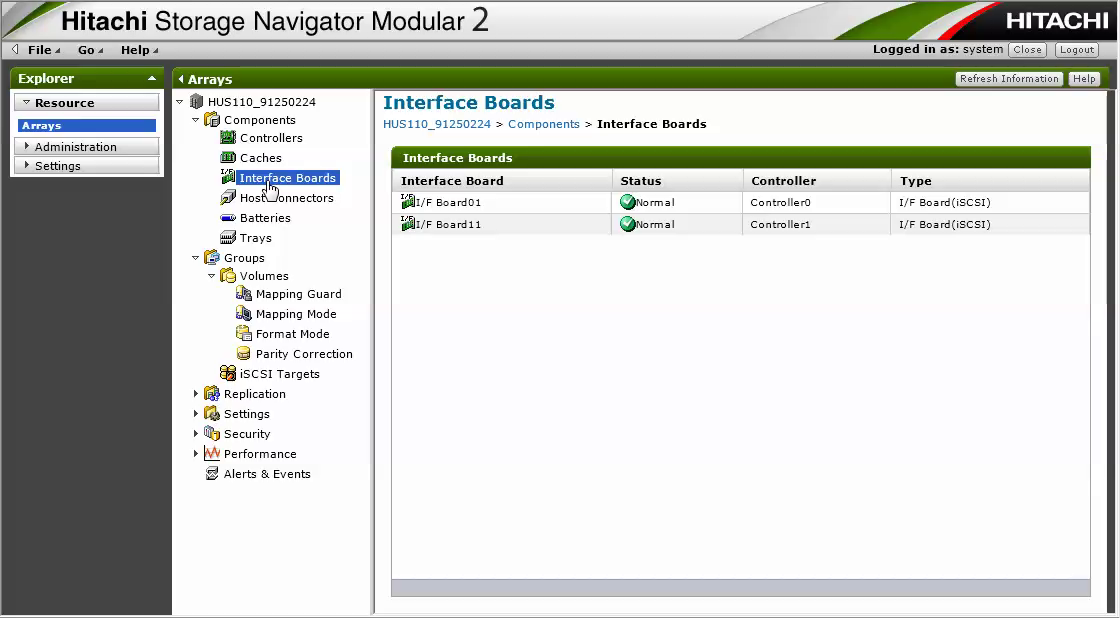Select Arrays in the Explorer
The image size is (1120, 618).
click(x=86, y=125)
